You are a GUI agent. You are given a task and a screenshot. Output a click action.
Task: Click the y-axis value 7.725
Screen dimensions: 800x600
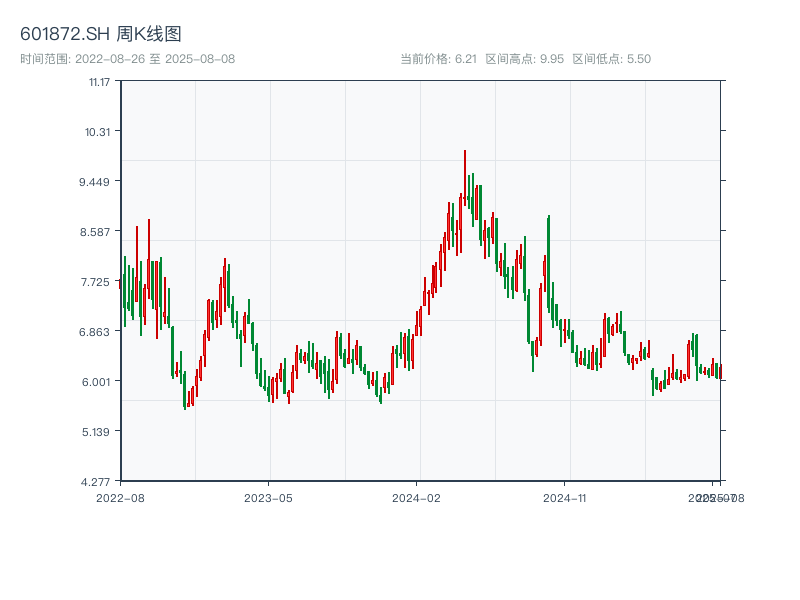pyautogui.click(x=95, y=282)
